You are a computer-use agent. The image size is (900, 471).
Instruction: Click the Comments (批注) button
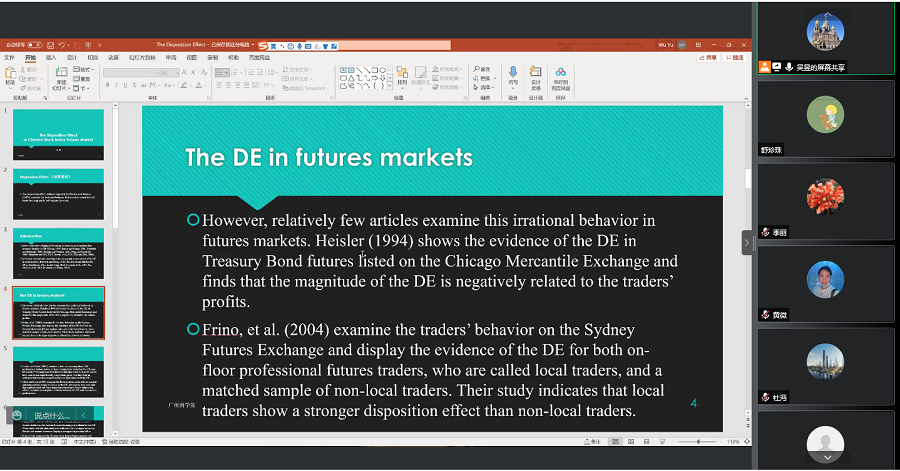point(737,58)
